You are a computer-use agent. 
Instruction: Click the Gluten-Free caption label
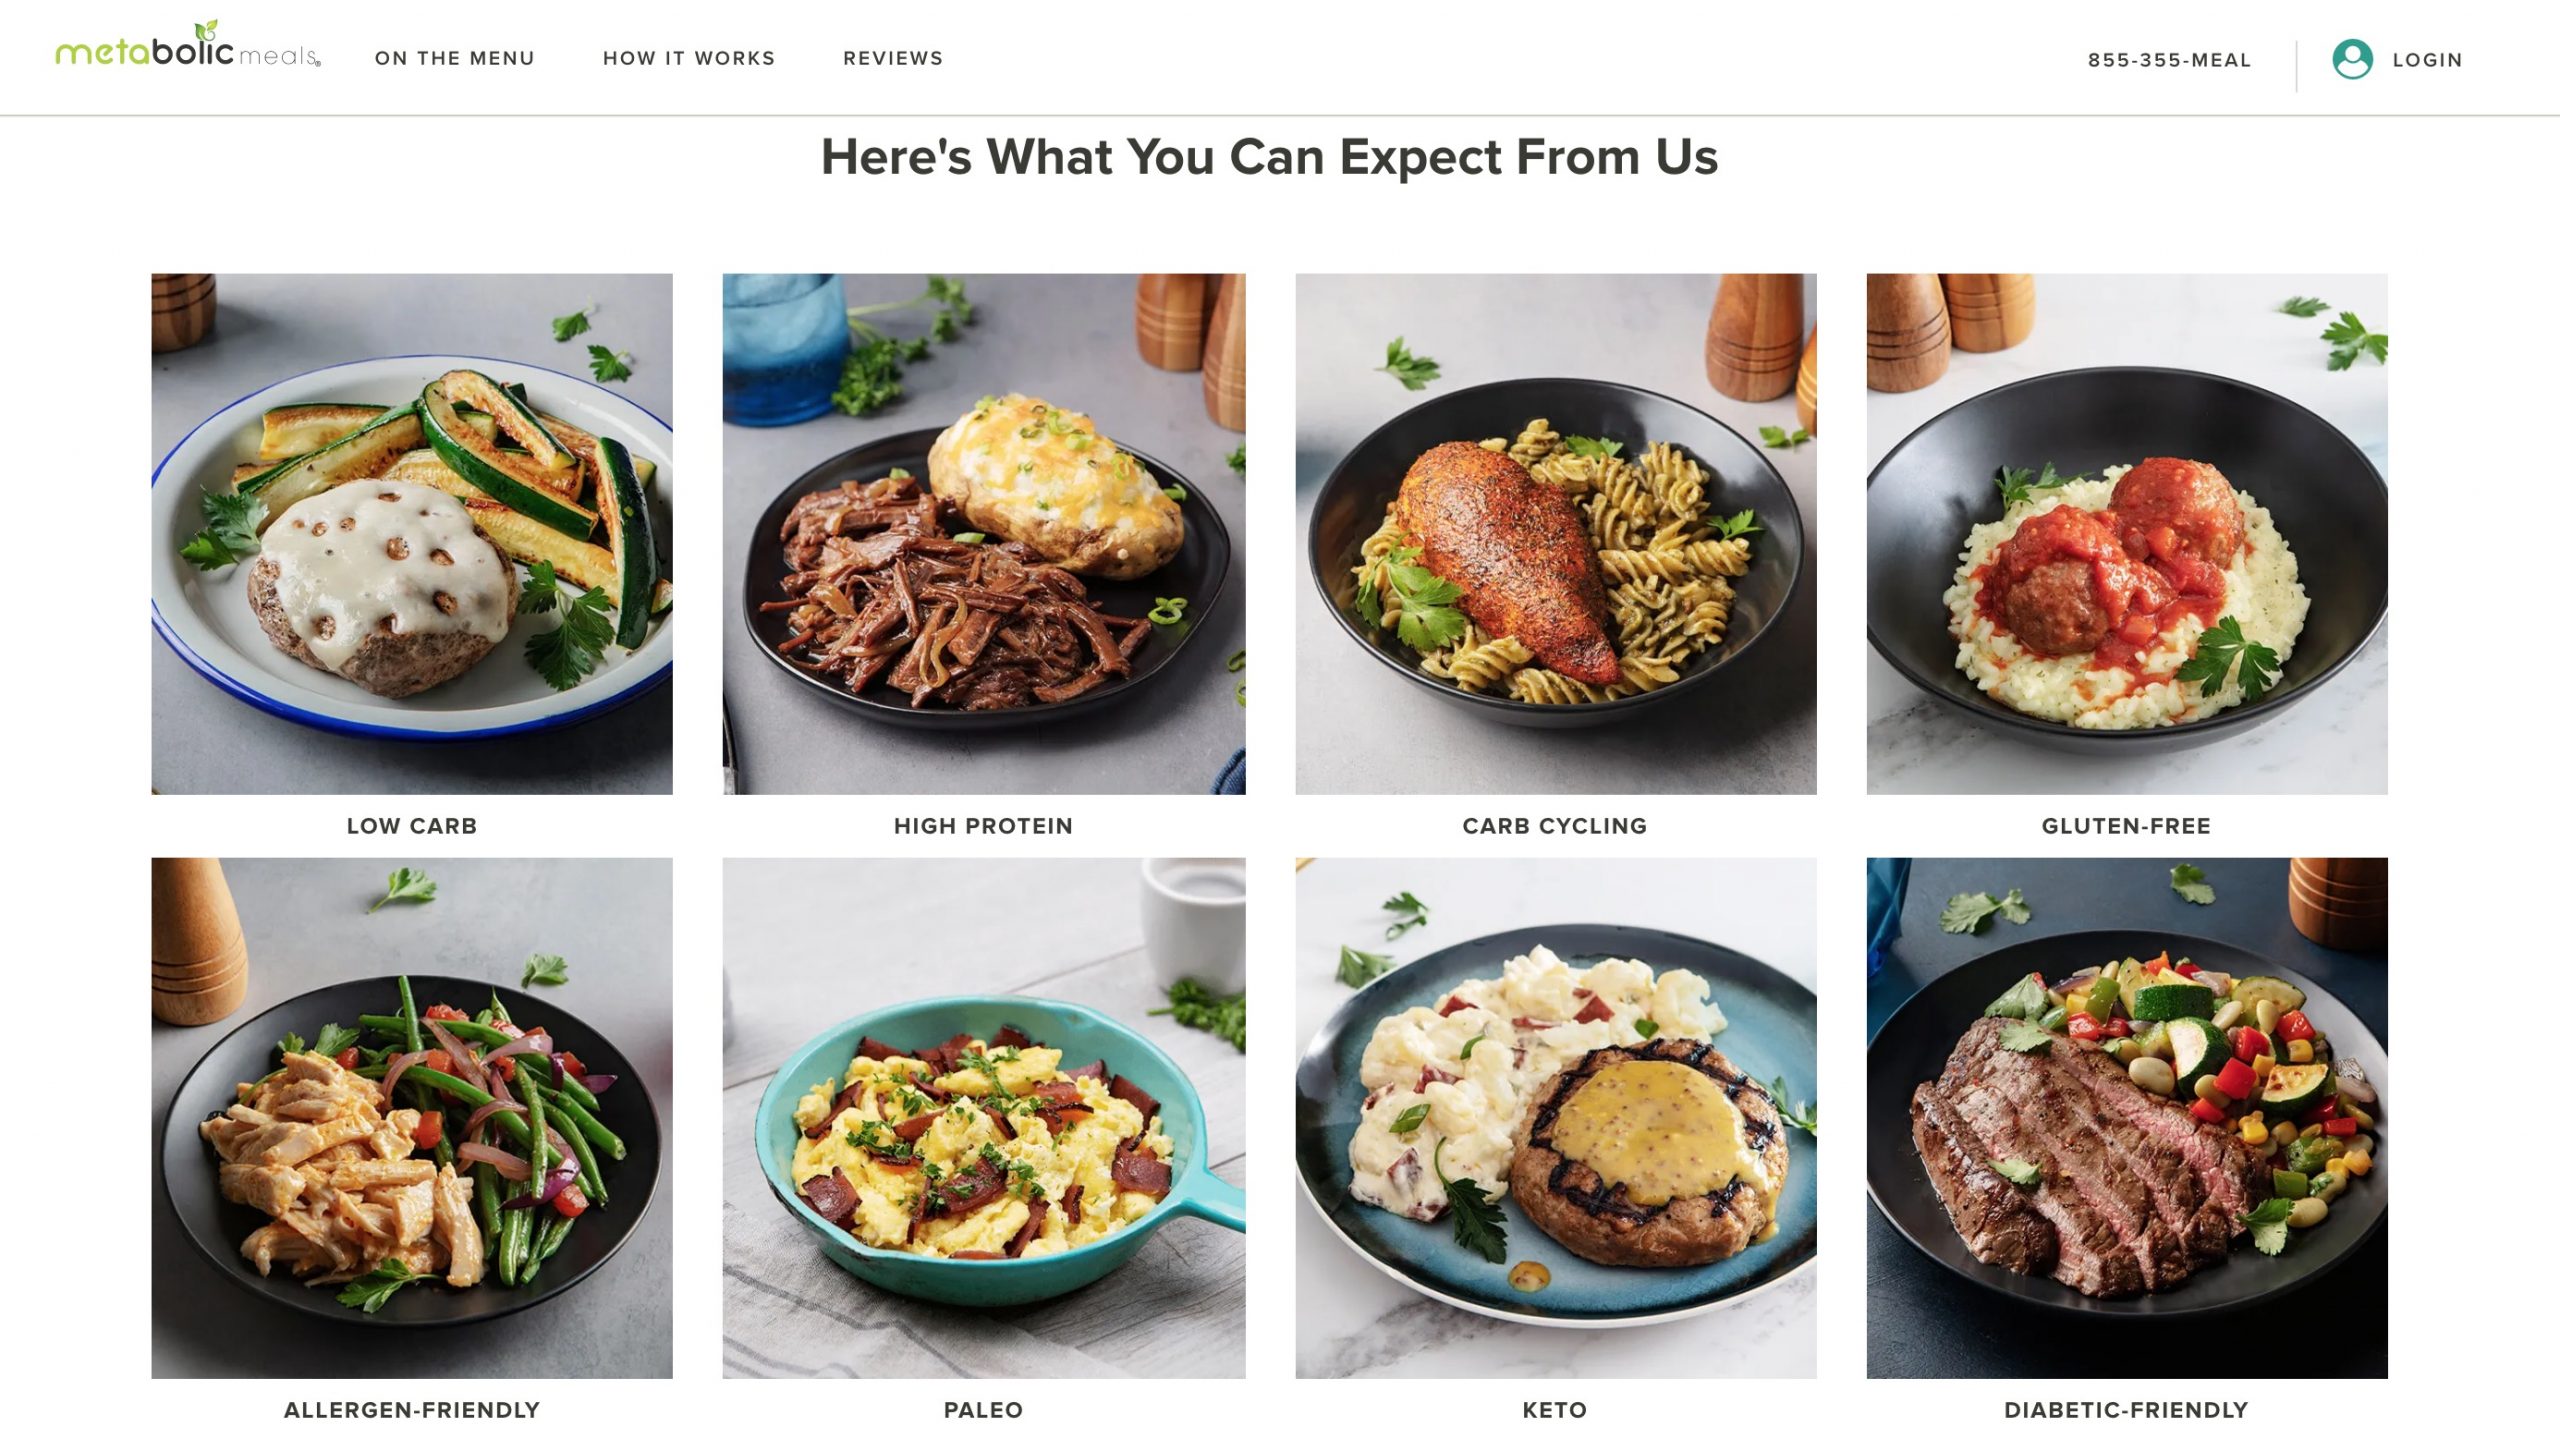tap(2126, 826)
